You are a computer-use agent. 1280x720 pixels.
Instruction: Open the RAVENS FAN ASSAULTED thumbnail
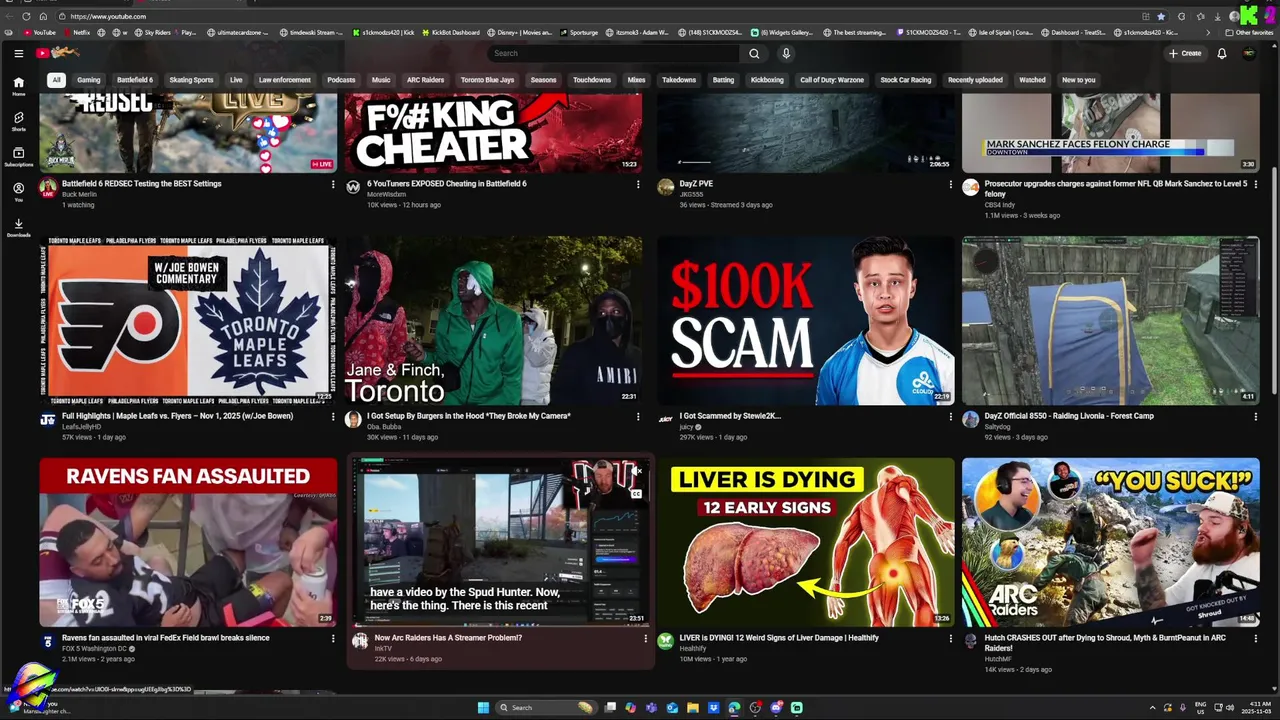[x=189, y=542]
